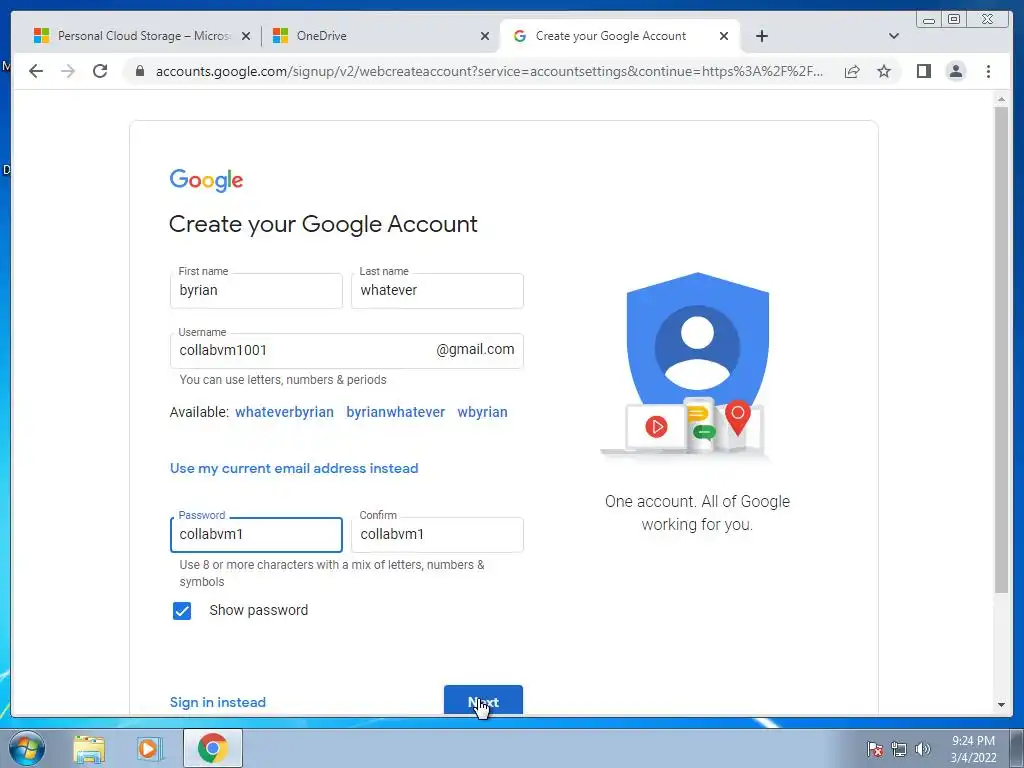Open Windows Explorer from taskbar
The height and width of the screenshot is (768, 1024).
[89, 748]
